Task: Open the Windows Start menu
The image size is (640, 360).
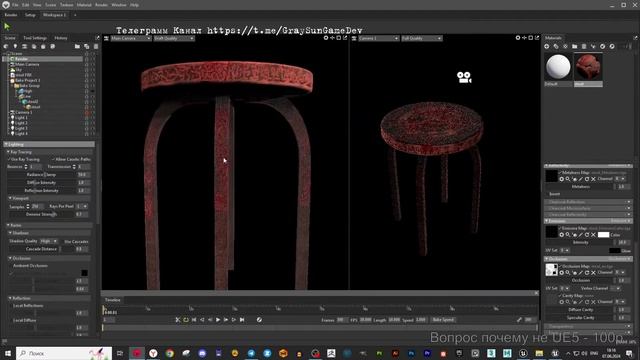Action: 7,353
